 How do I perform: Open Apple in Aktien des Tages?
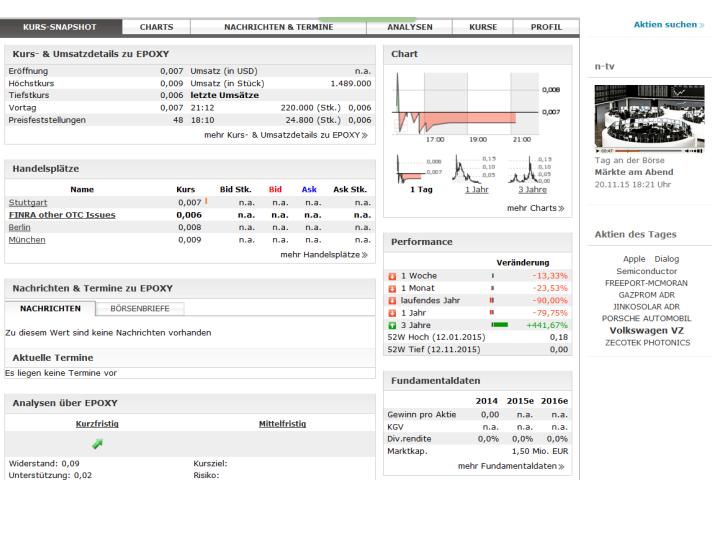(x=634, y=259)
